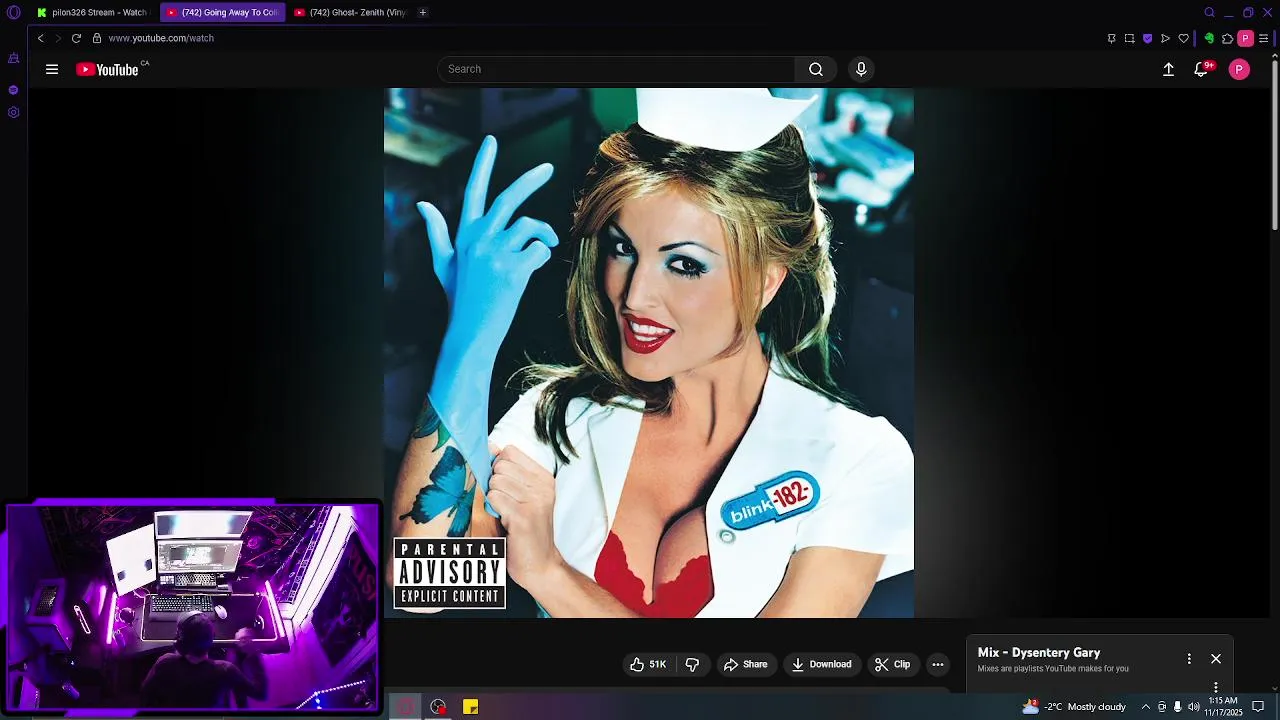Open the volume speaker tray icon
The height and width of the screenshot is (720, 1280).
coord(1194,707)
